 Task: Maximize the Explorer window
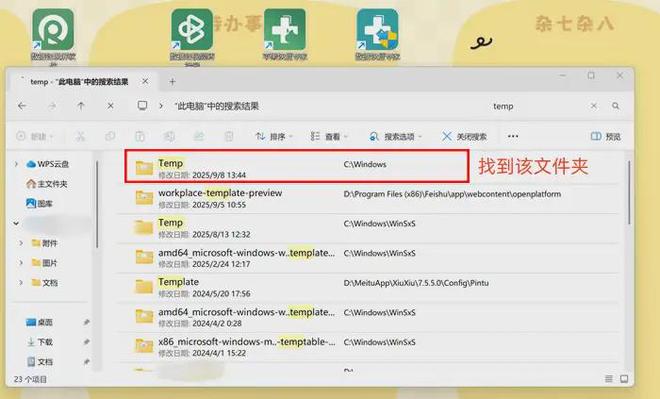coord(591,76)
